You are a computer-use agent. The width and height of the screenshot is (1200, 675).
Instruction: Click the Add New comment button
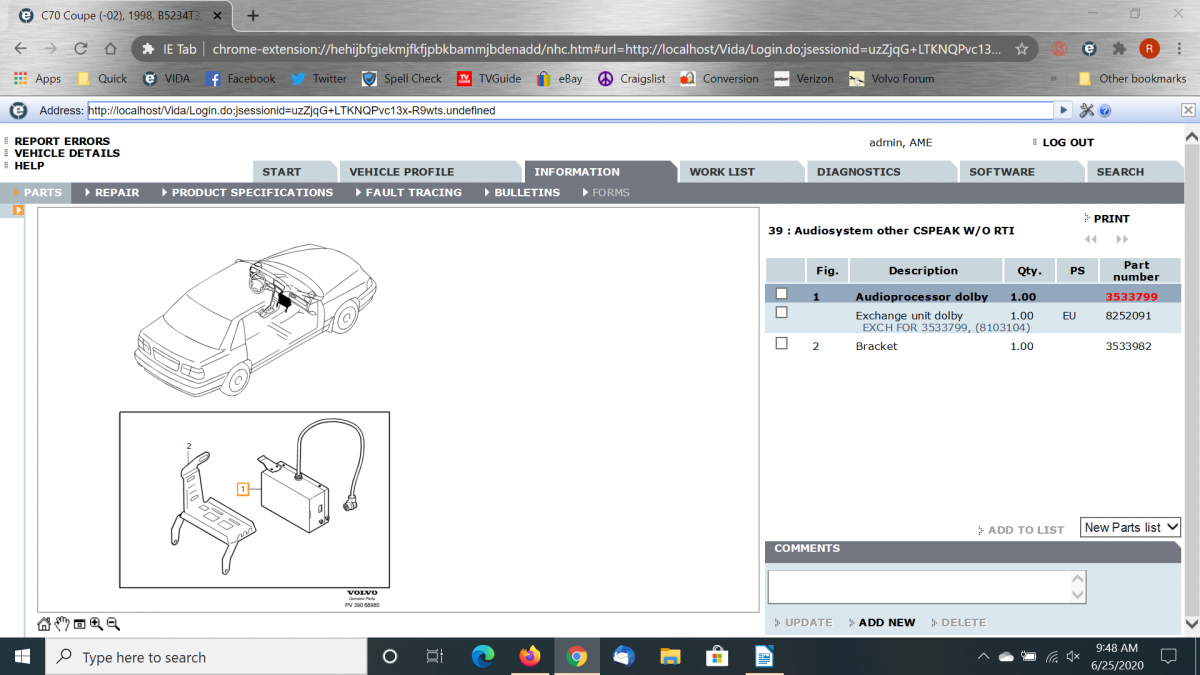[886, 622]
